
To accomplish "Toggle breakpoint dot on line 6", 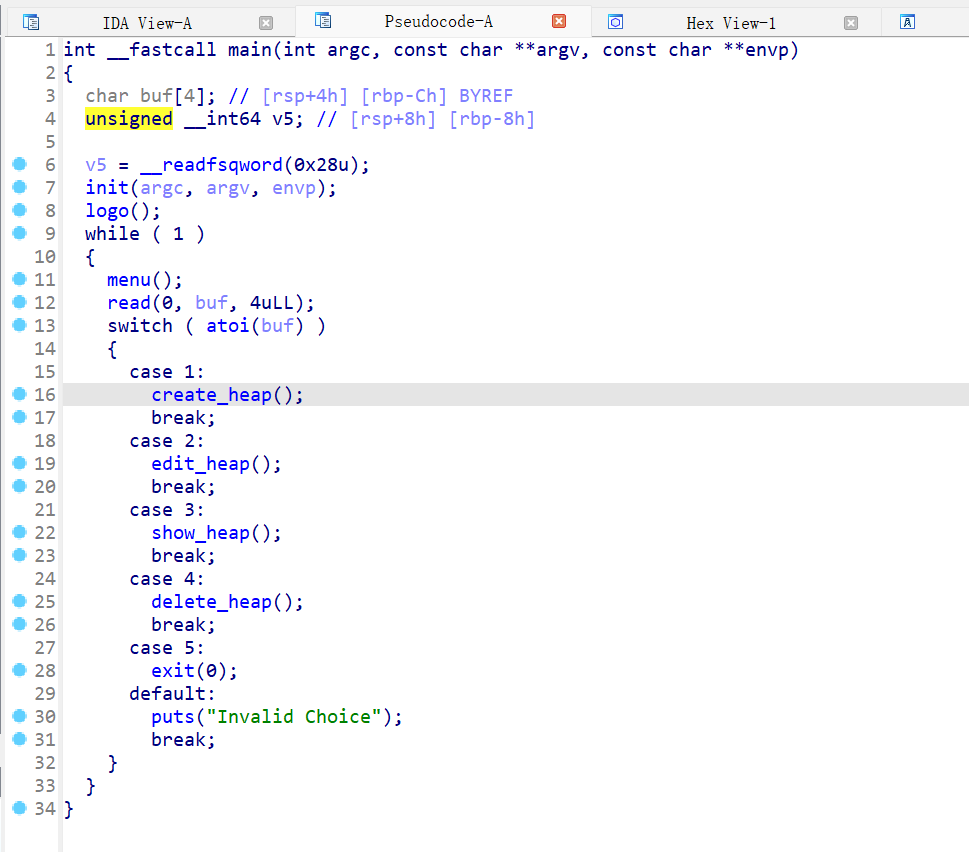I will tap(19, 165).
